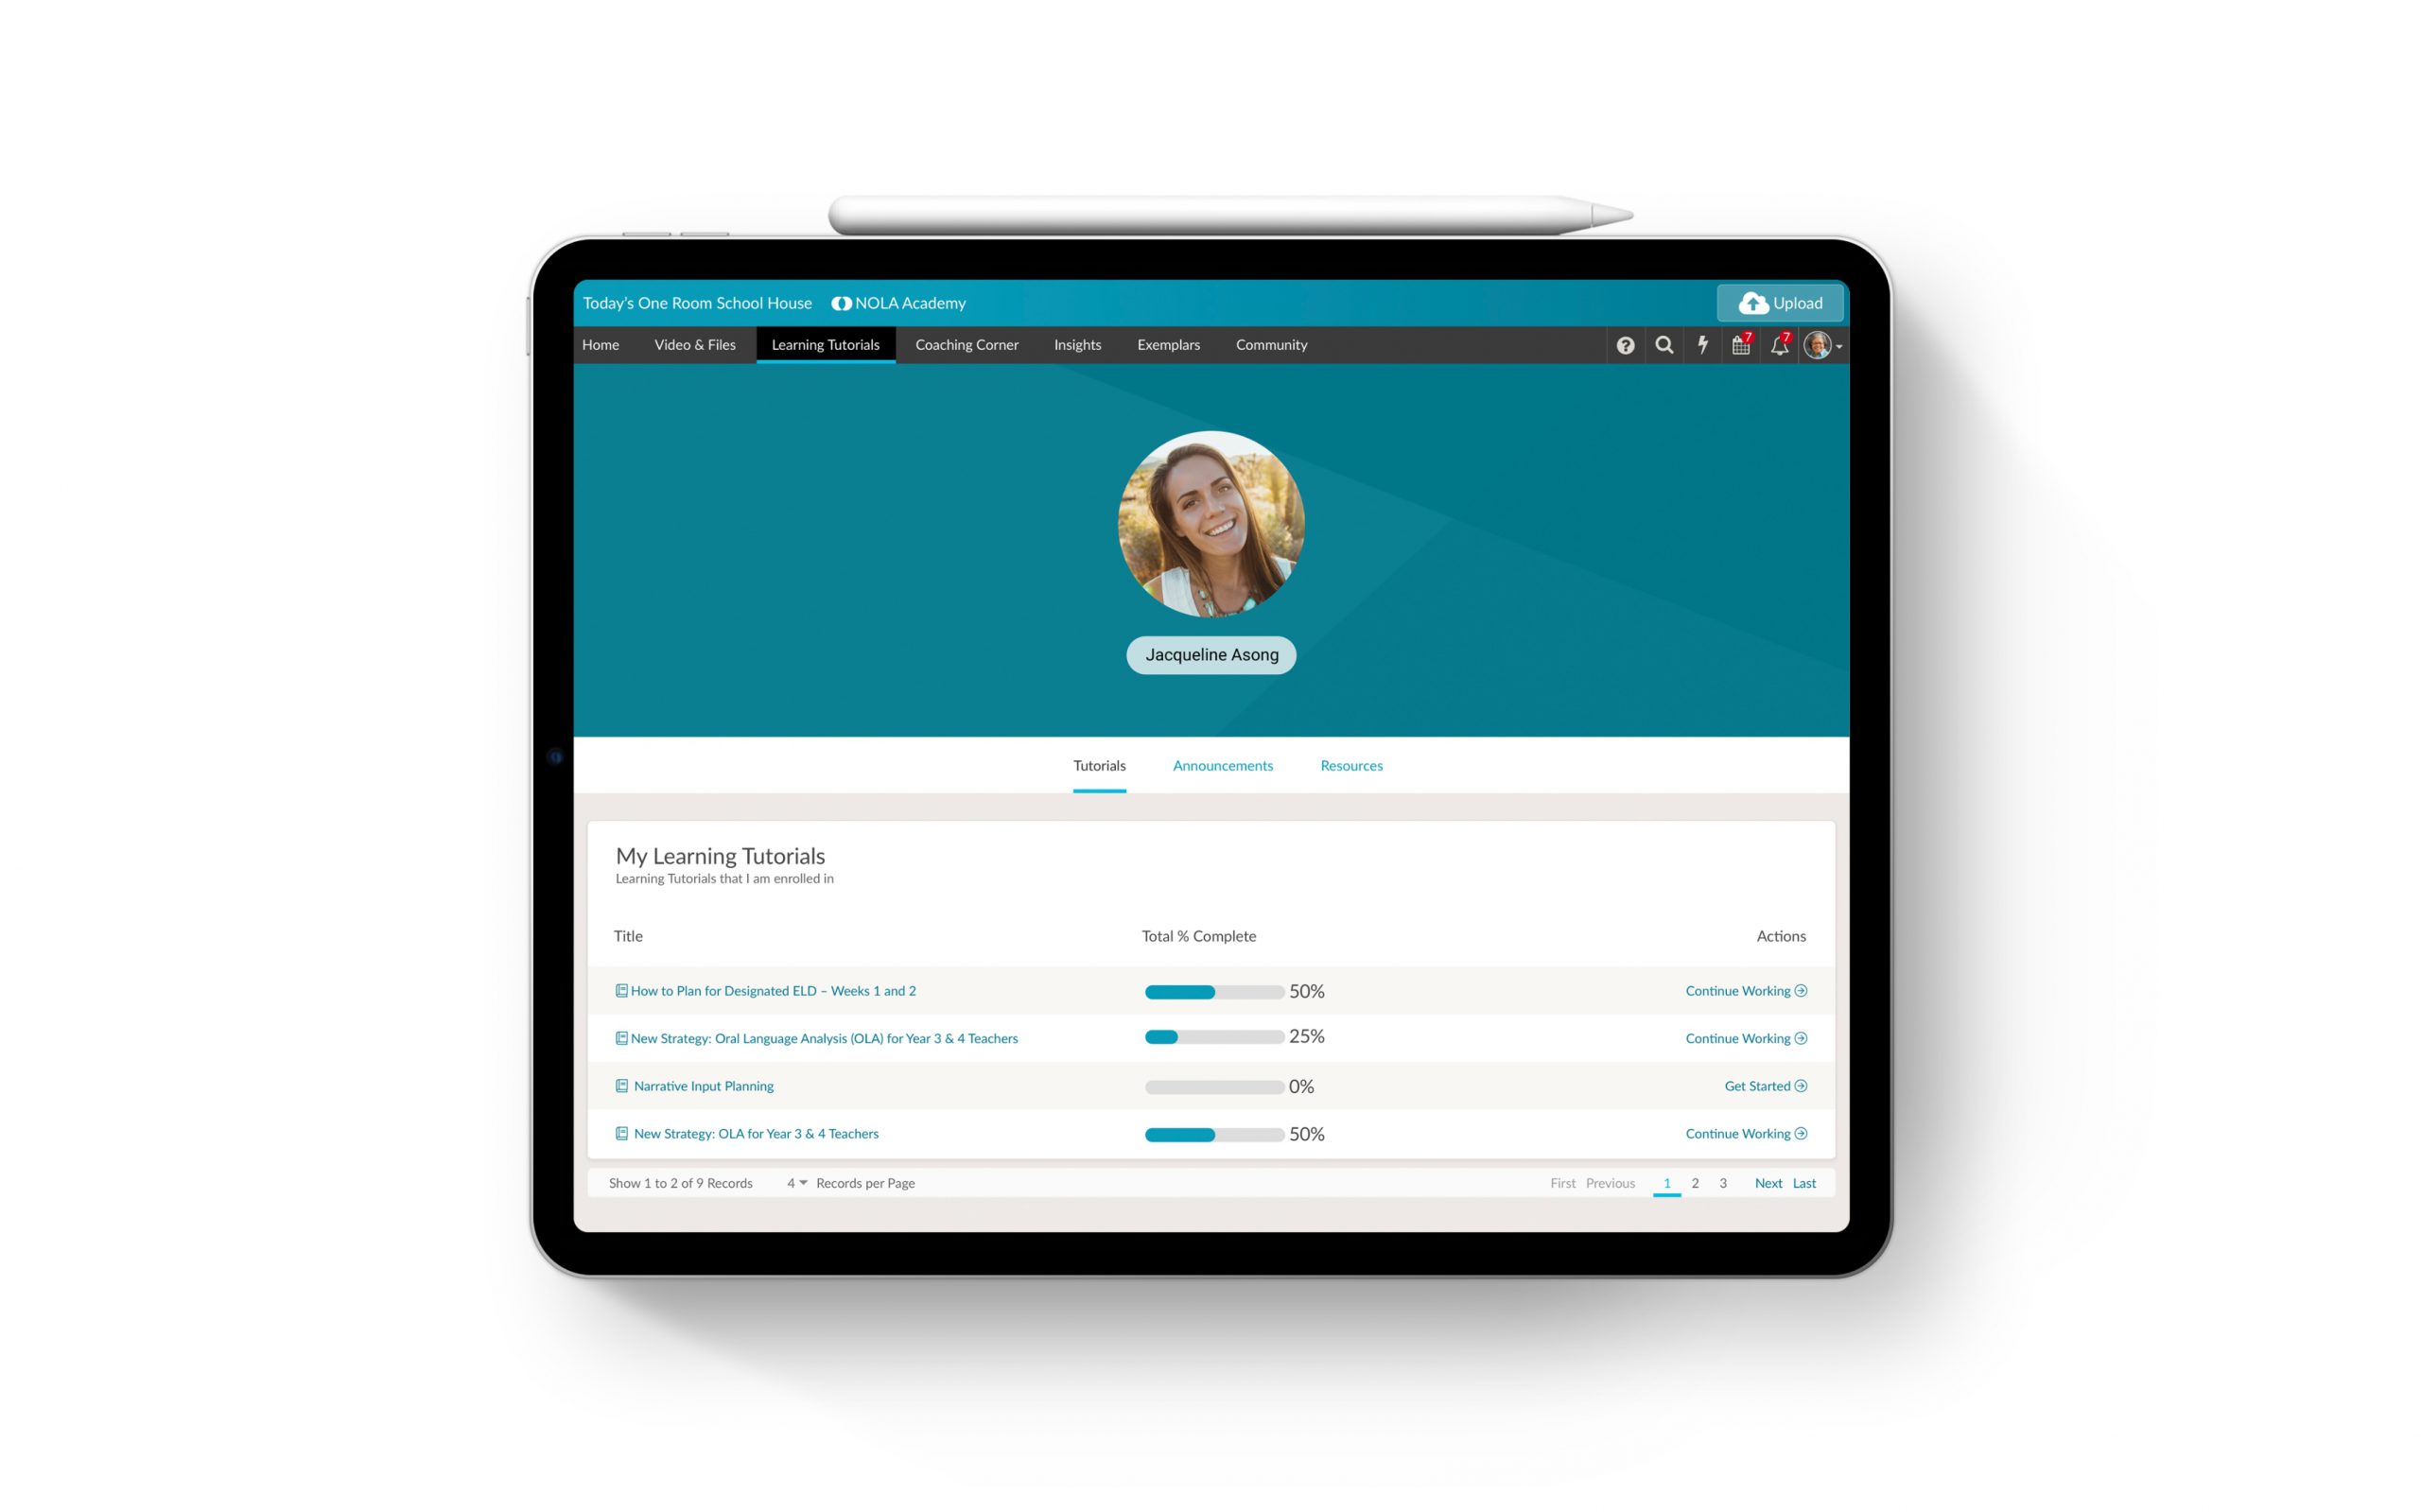The image size is (2421, 1512).
Task: Select the Coaching Corner menu item
Action: 965,345
